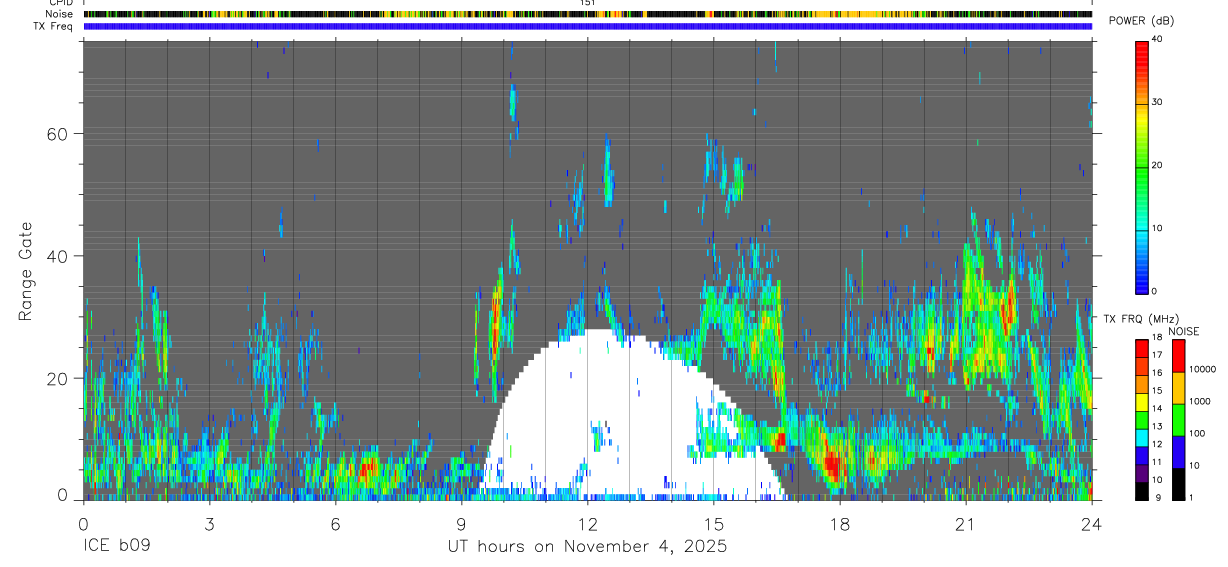Click the TX FRQ (MHz) legend title
The image size is (1228, 567).
pos(1138,319)
